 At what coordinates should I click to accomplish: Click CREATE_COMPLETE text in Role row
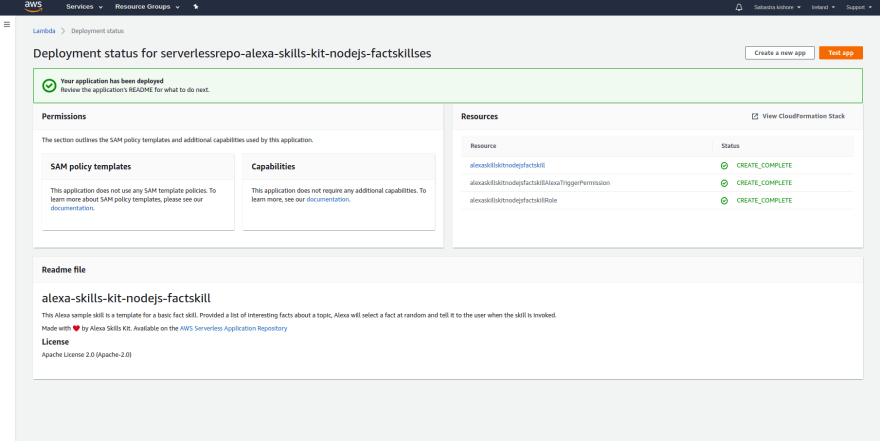[764, 200]
